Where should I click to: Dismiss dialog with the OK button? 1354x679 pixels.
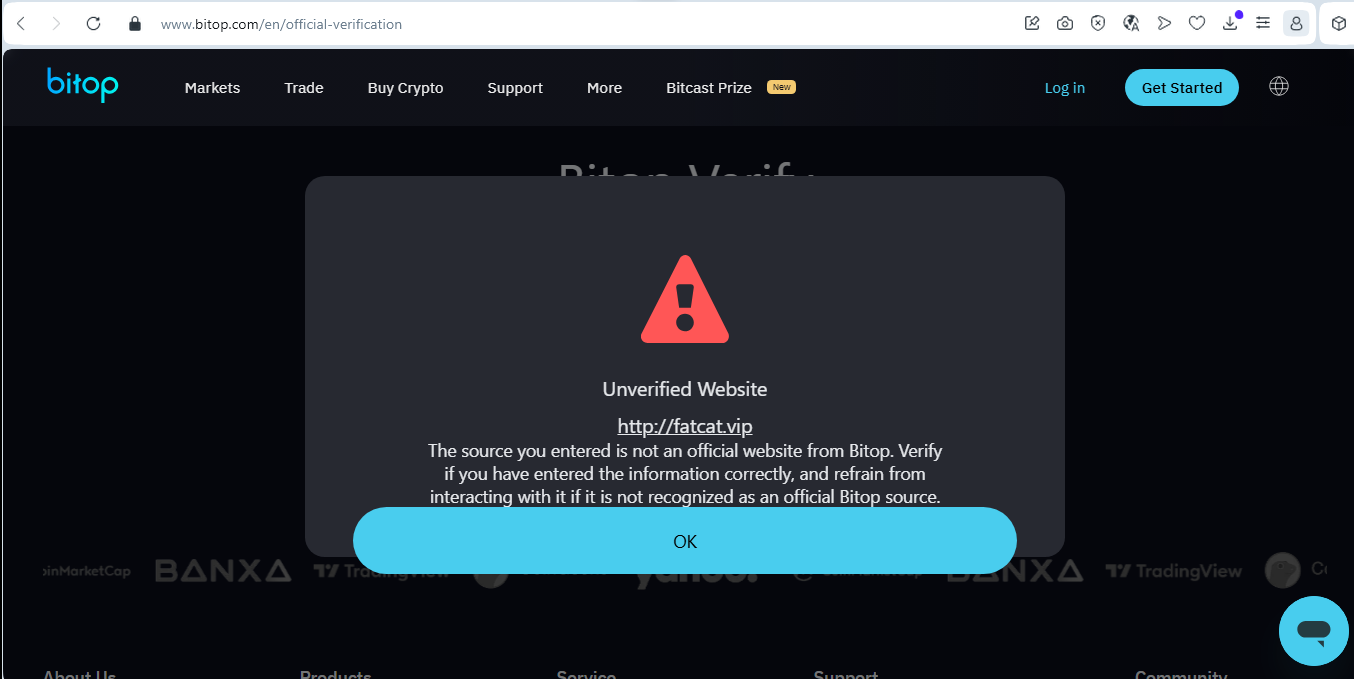[685, 541]
